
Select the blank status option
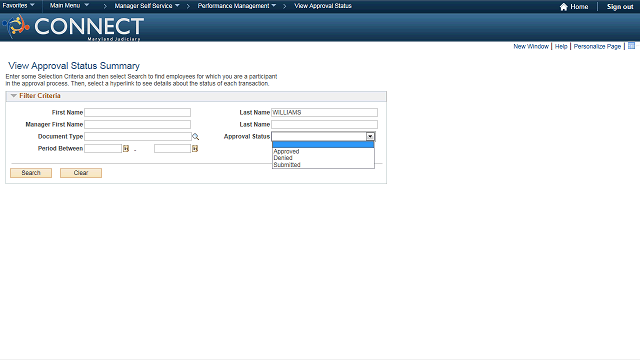pos(323,144)
